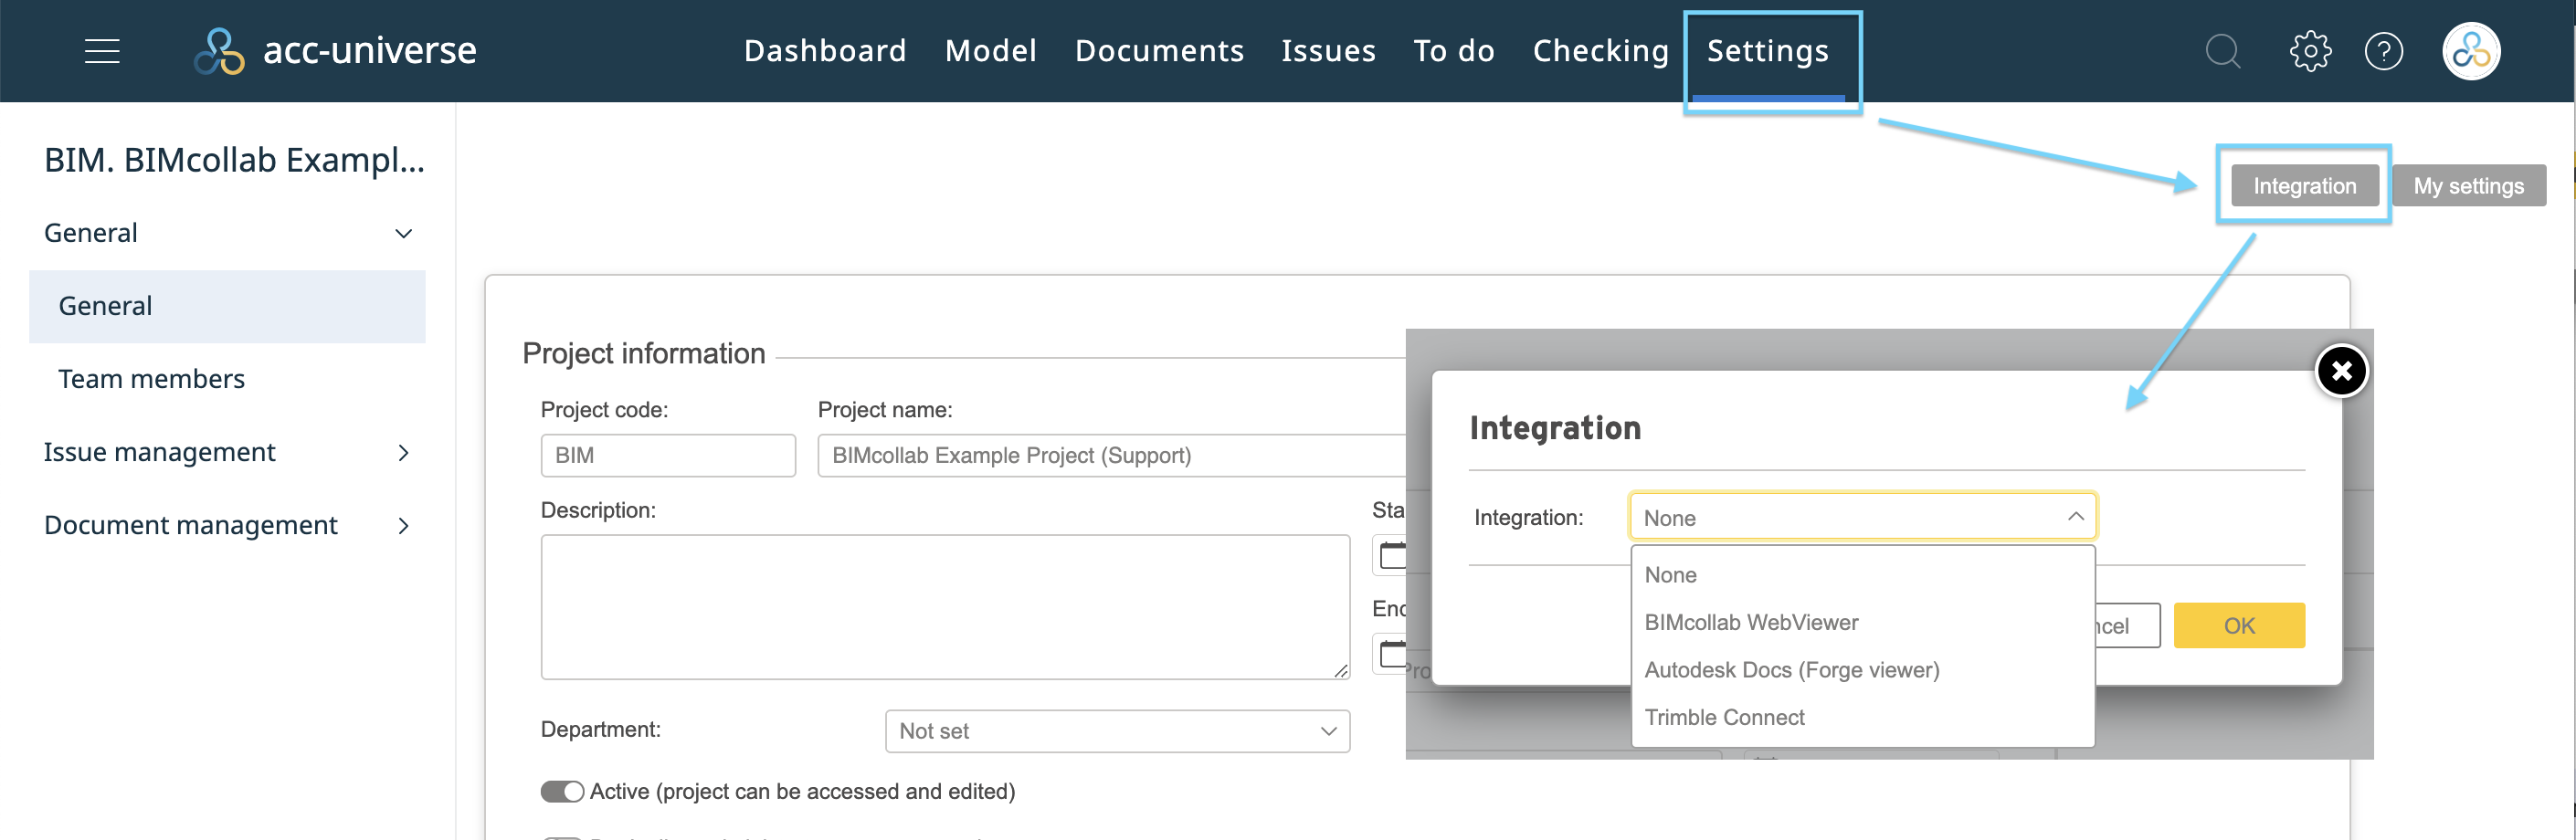Screen dimensions: 2576x840
Task: Confirm with the yellow OK button
Action: click(2239, 625)
